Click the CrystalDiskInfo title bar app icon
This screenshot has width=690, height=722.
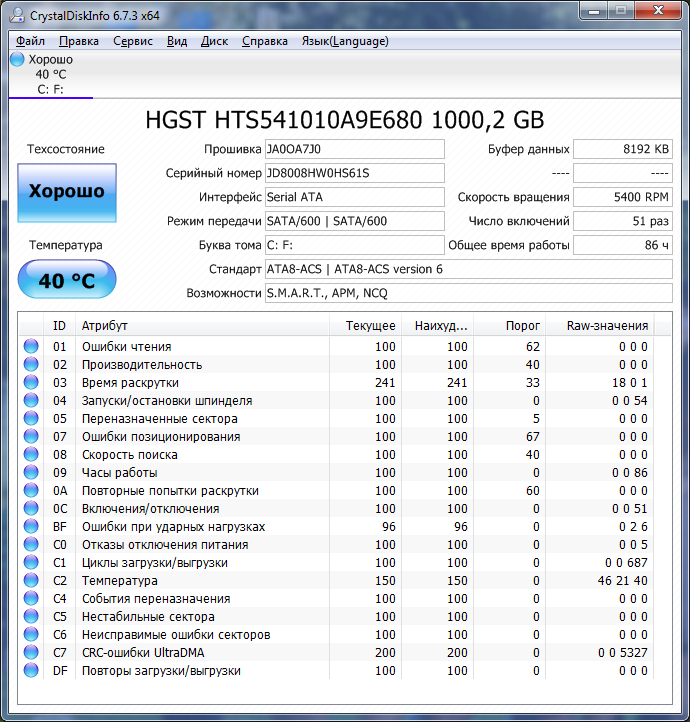pos(16,14)
